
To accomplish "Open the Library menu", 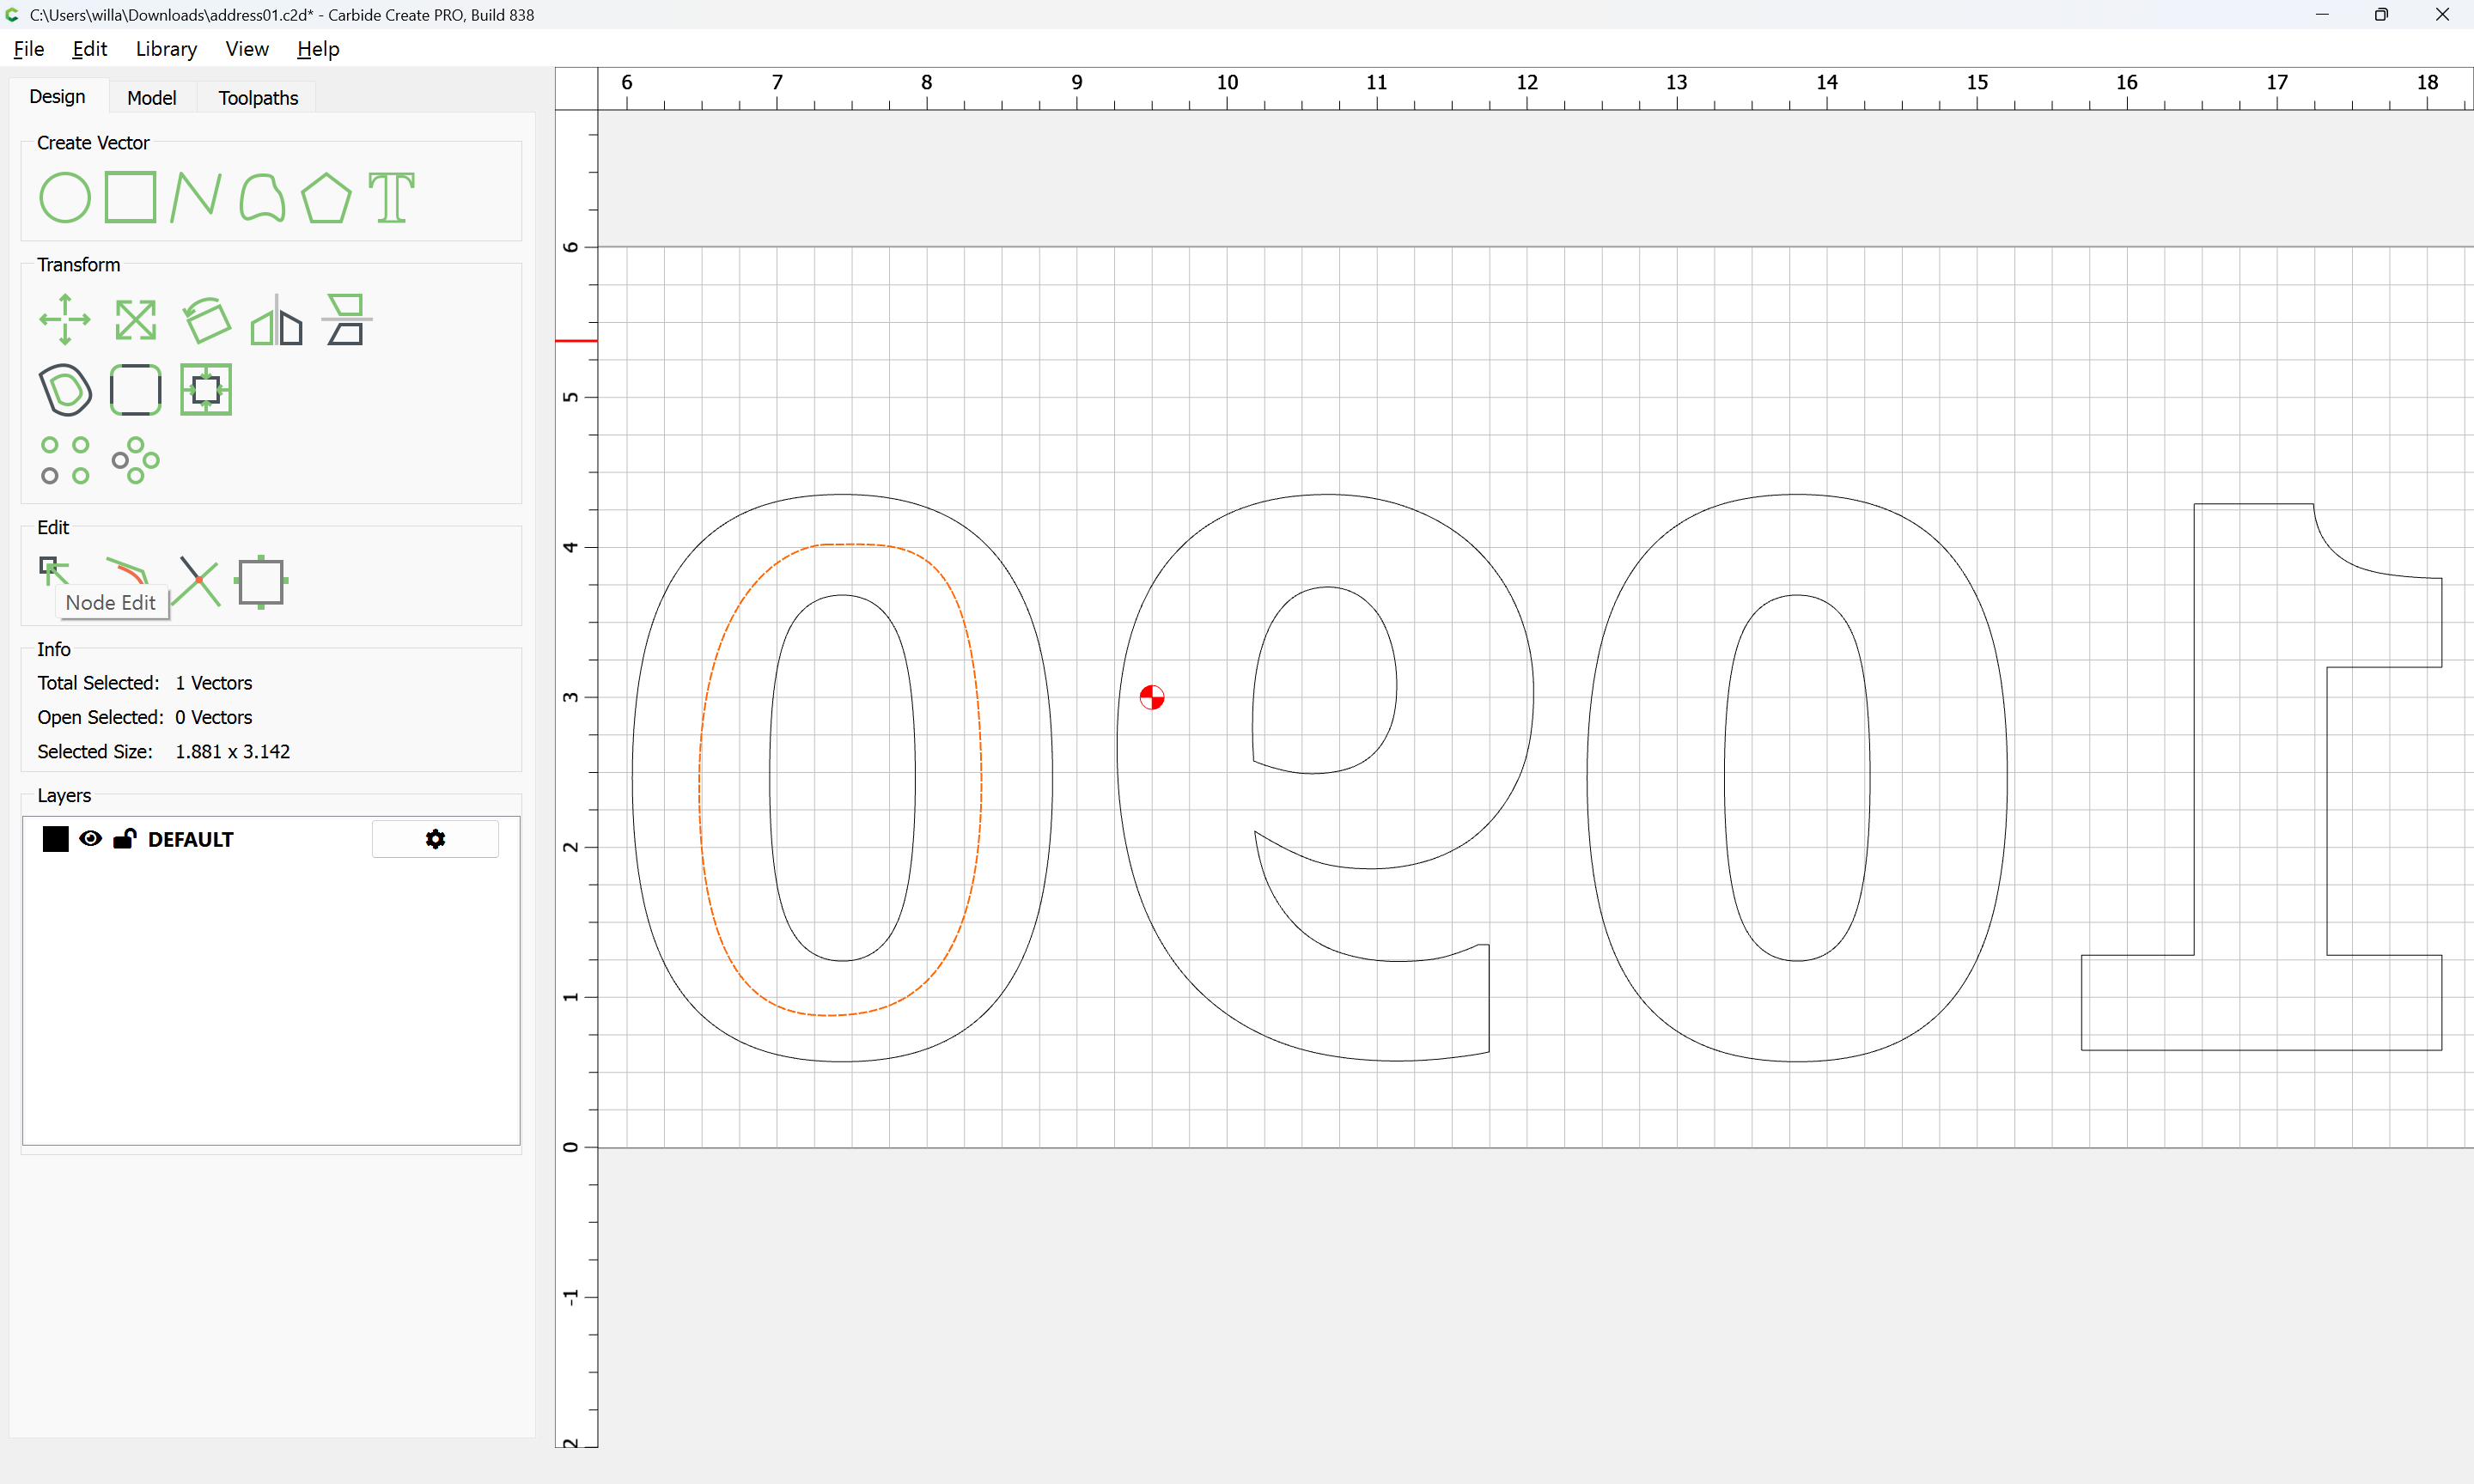I will [166, 49].
